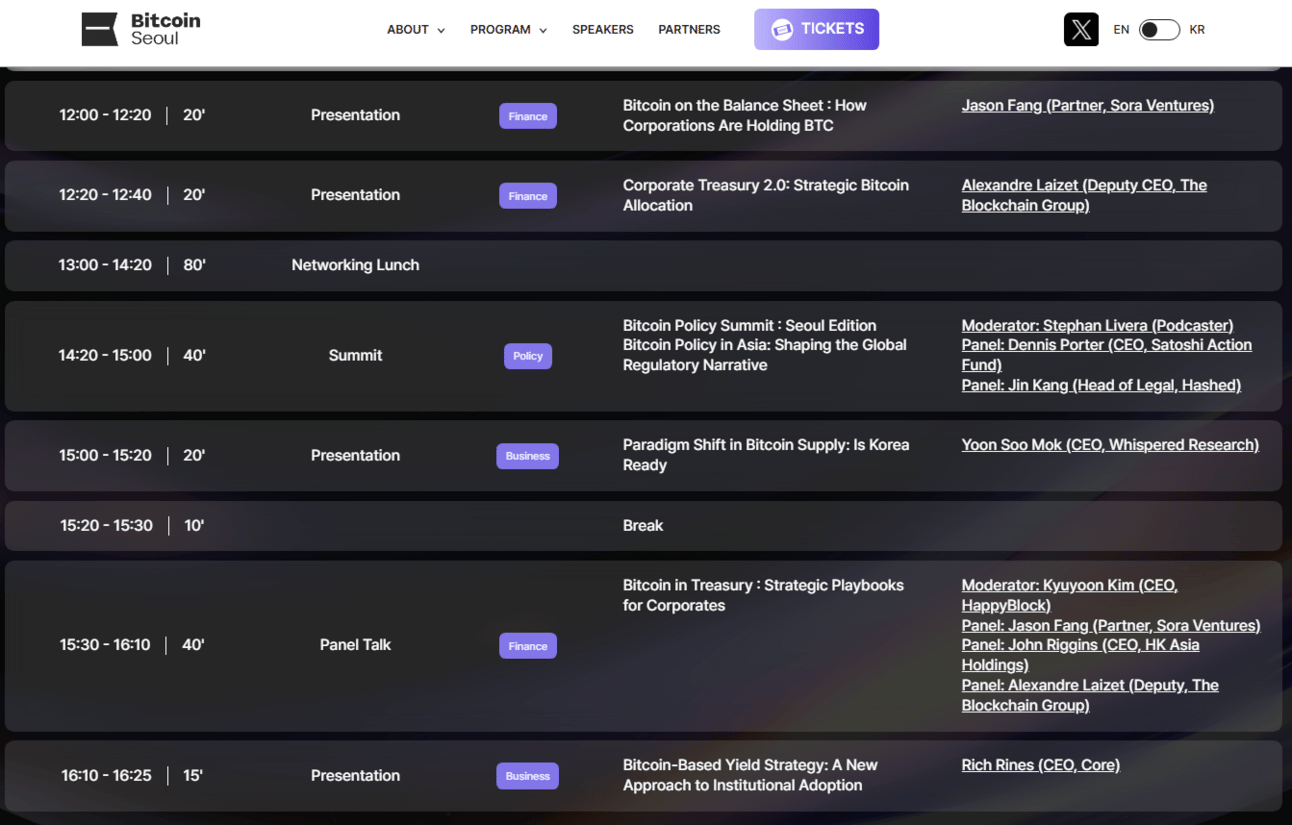Open Panel: Dennis Porter speaker link
1292x825 pixels.
[1107, 355]
